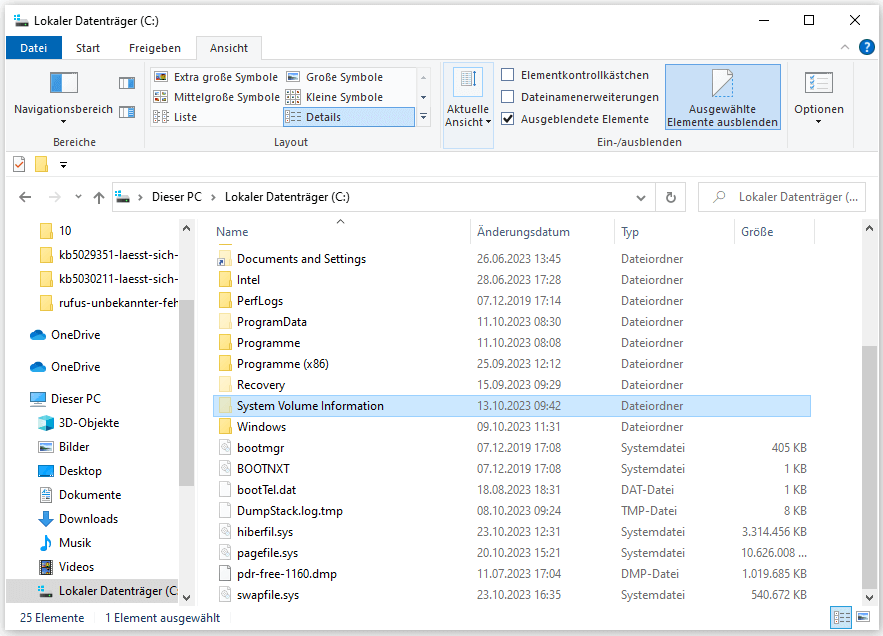
Task: Uncheck Ausgeblendete Elemente checkbox
Action: pos(508,119)
